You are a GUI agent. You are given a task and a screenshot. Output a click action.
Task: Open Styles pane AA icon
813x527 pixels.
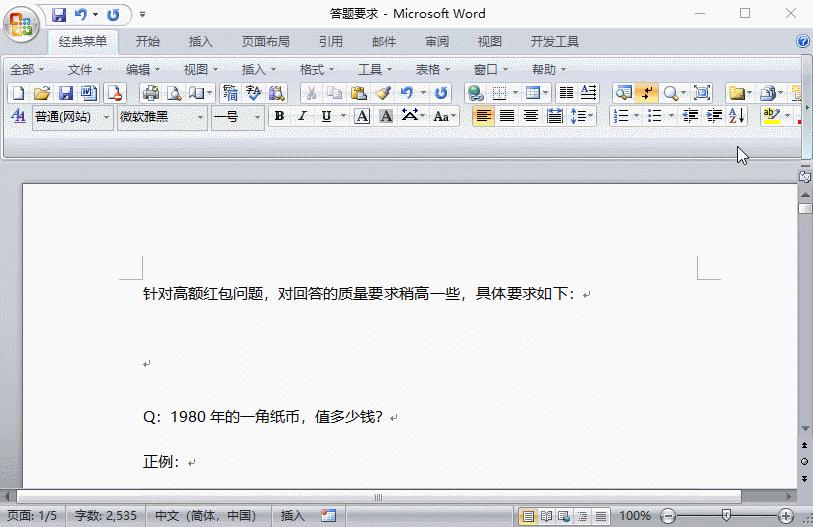coord(18,116)
